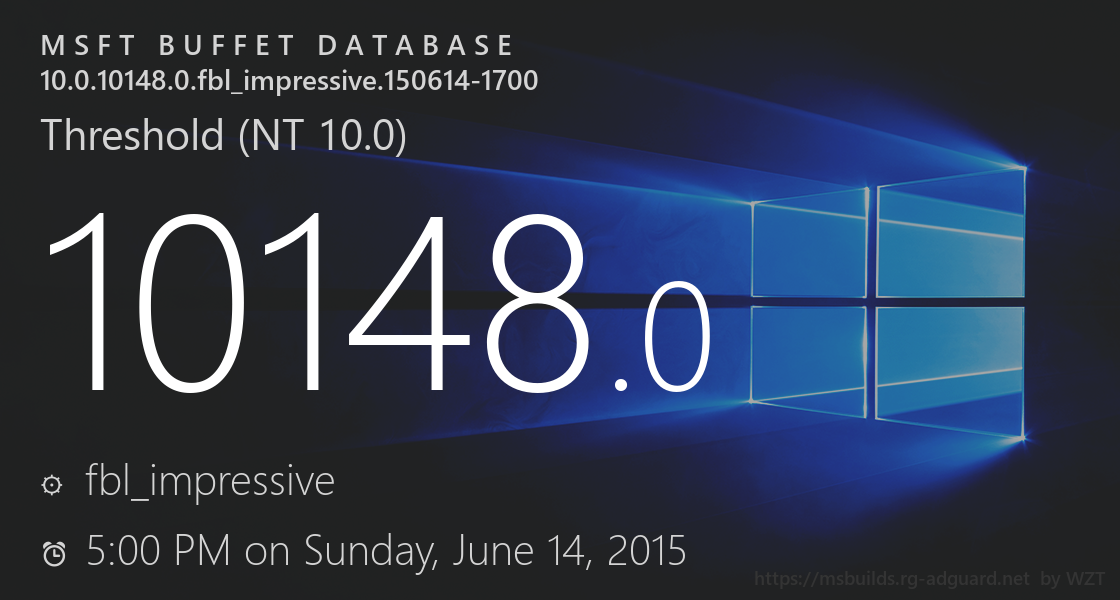Click the Threshold codename text
The height and width of the screenshot is (600, 1120).
[132, 135]
